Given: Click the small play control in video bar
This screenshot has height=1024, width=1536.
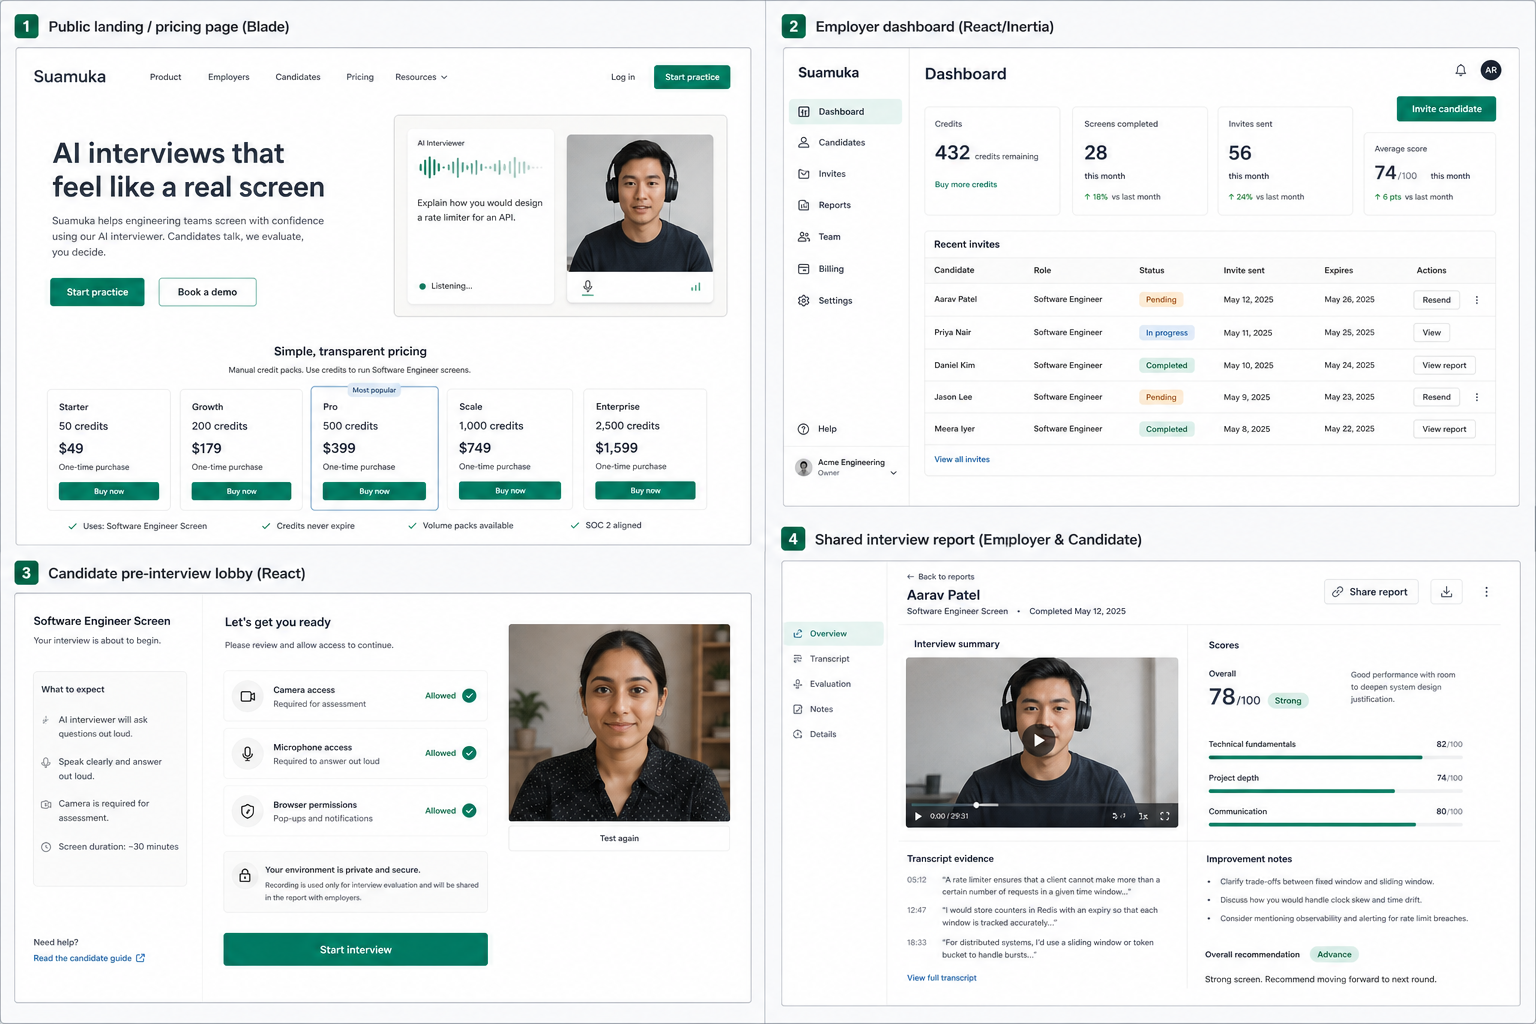Looking at the screenshot, I should point(918,816).
